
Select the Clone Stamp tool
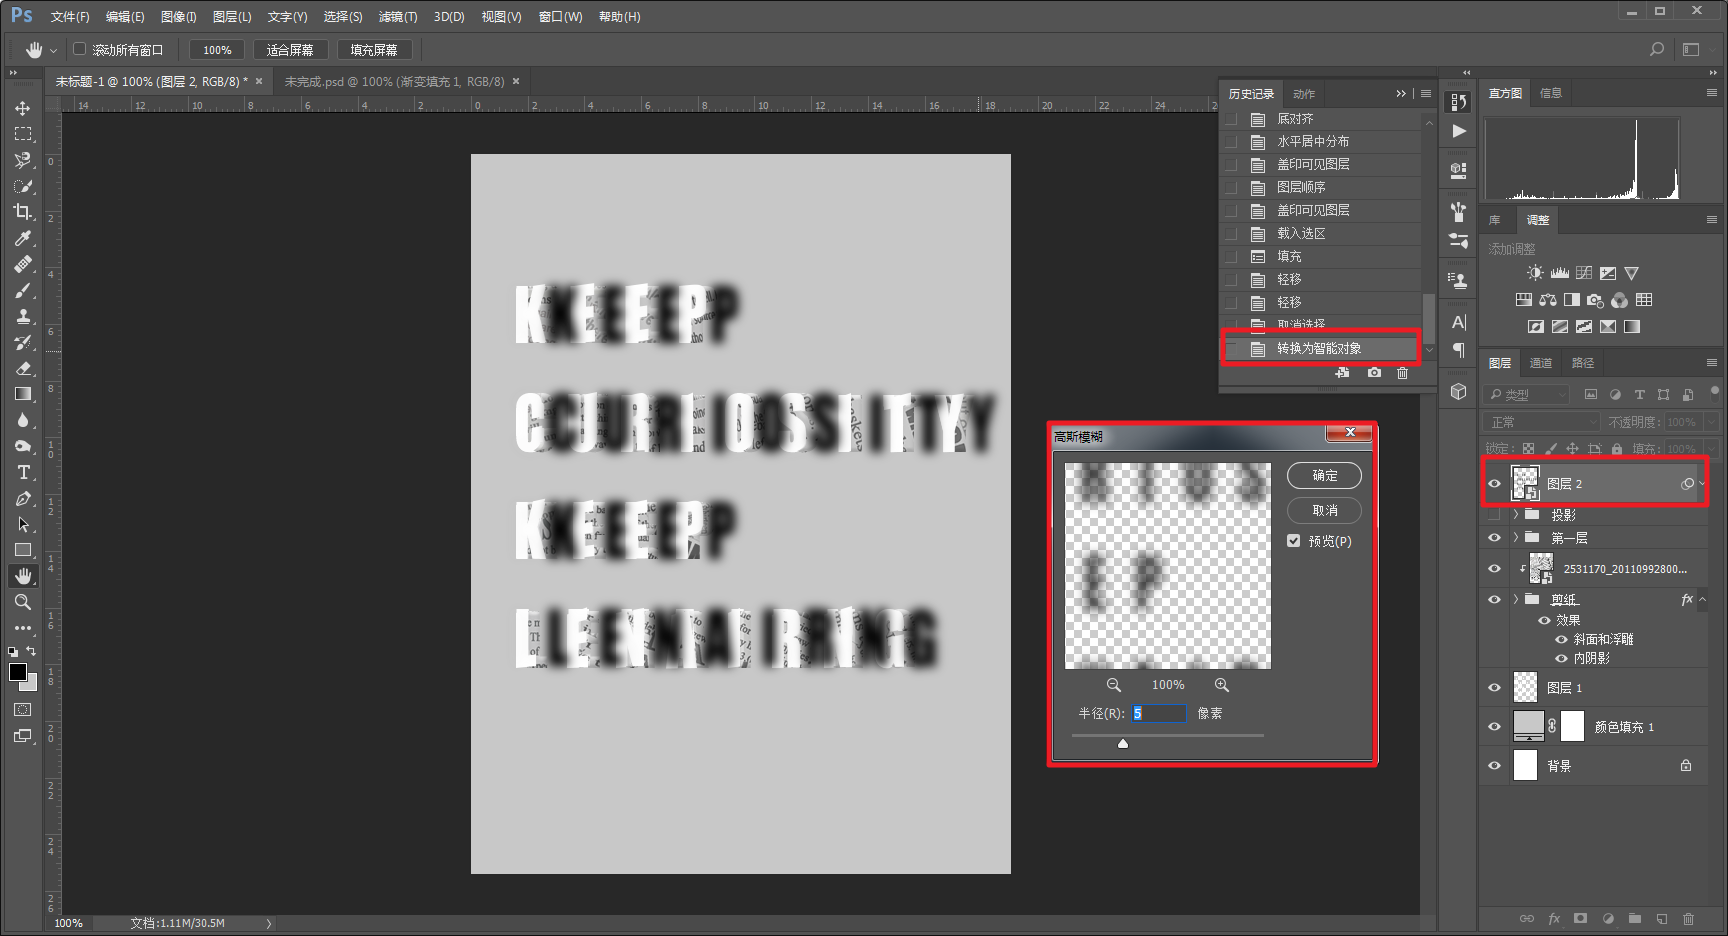[23, 316]
